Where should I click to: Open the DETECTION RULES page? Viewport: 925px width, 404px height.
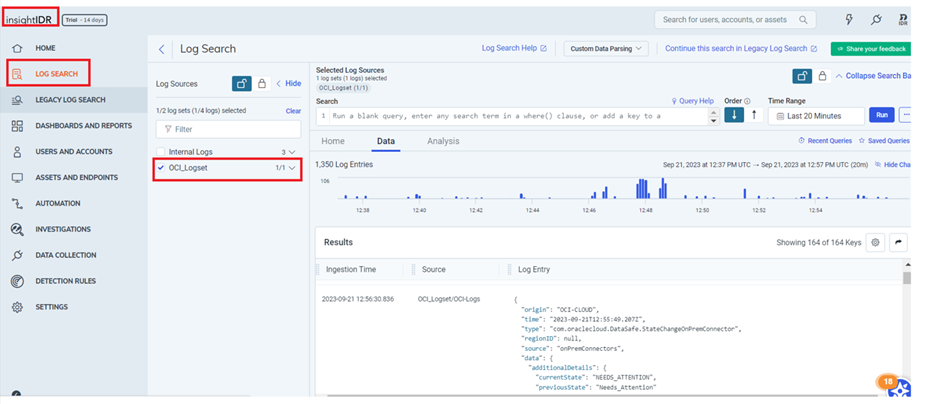pos(65,281)
